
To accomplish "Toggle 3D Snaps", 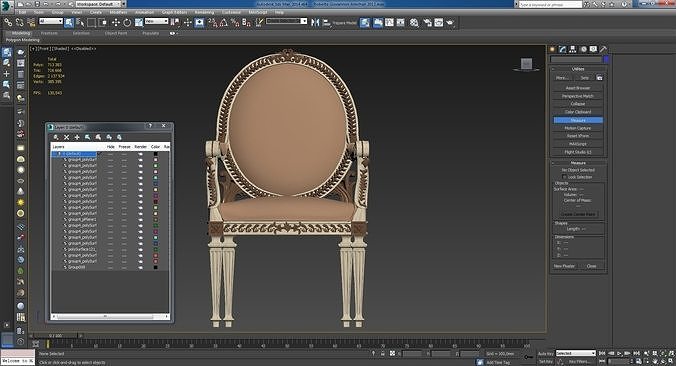I will [x=213, y=22].
